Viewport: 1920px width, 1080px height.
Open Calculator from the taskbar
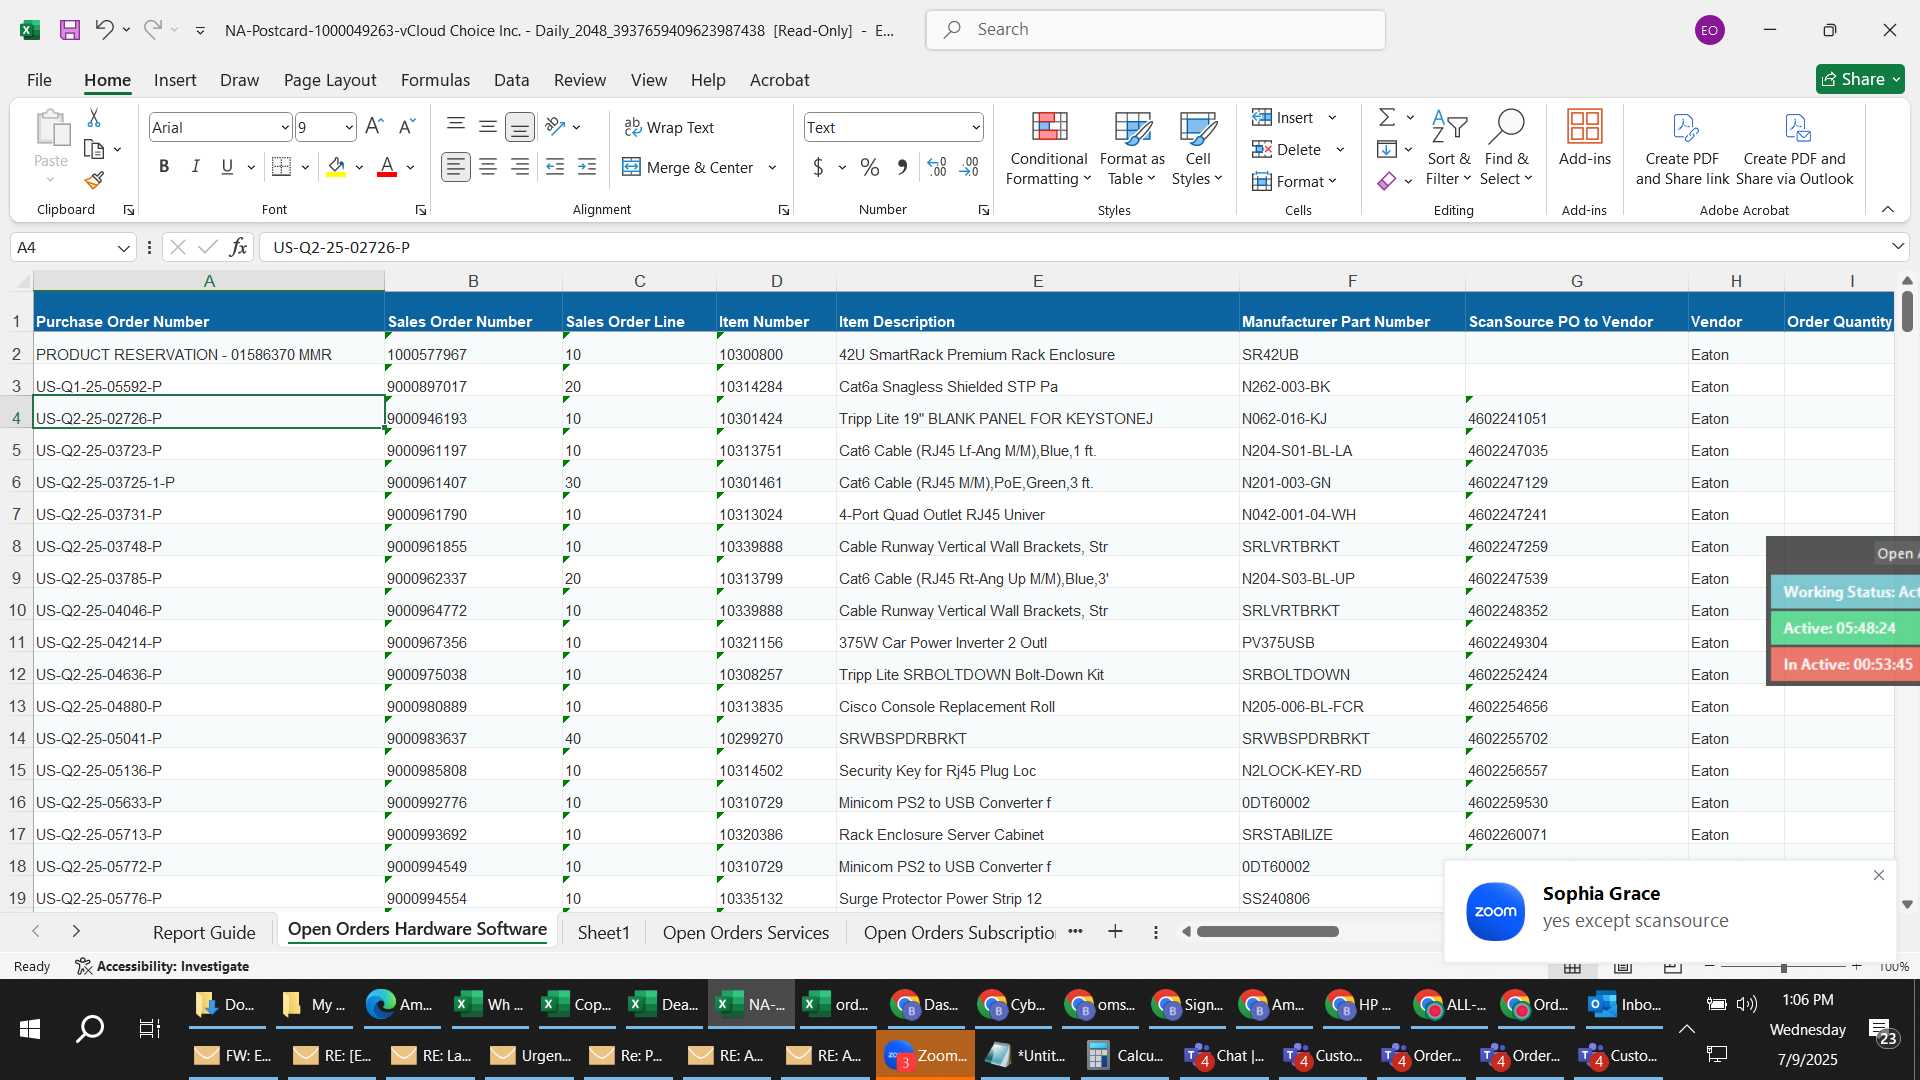(1125, 1056)
